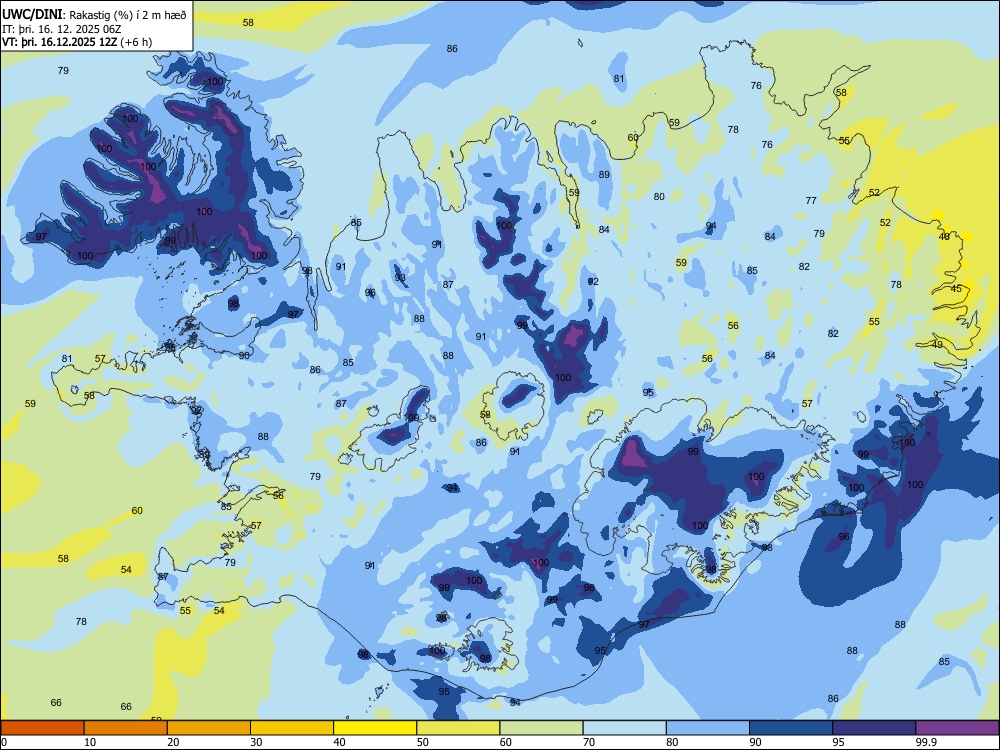Screen dimensions: 1000x750
Task: Click the '45' humidity value on the map
Action: (x=956, y=289)
